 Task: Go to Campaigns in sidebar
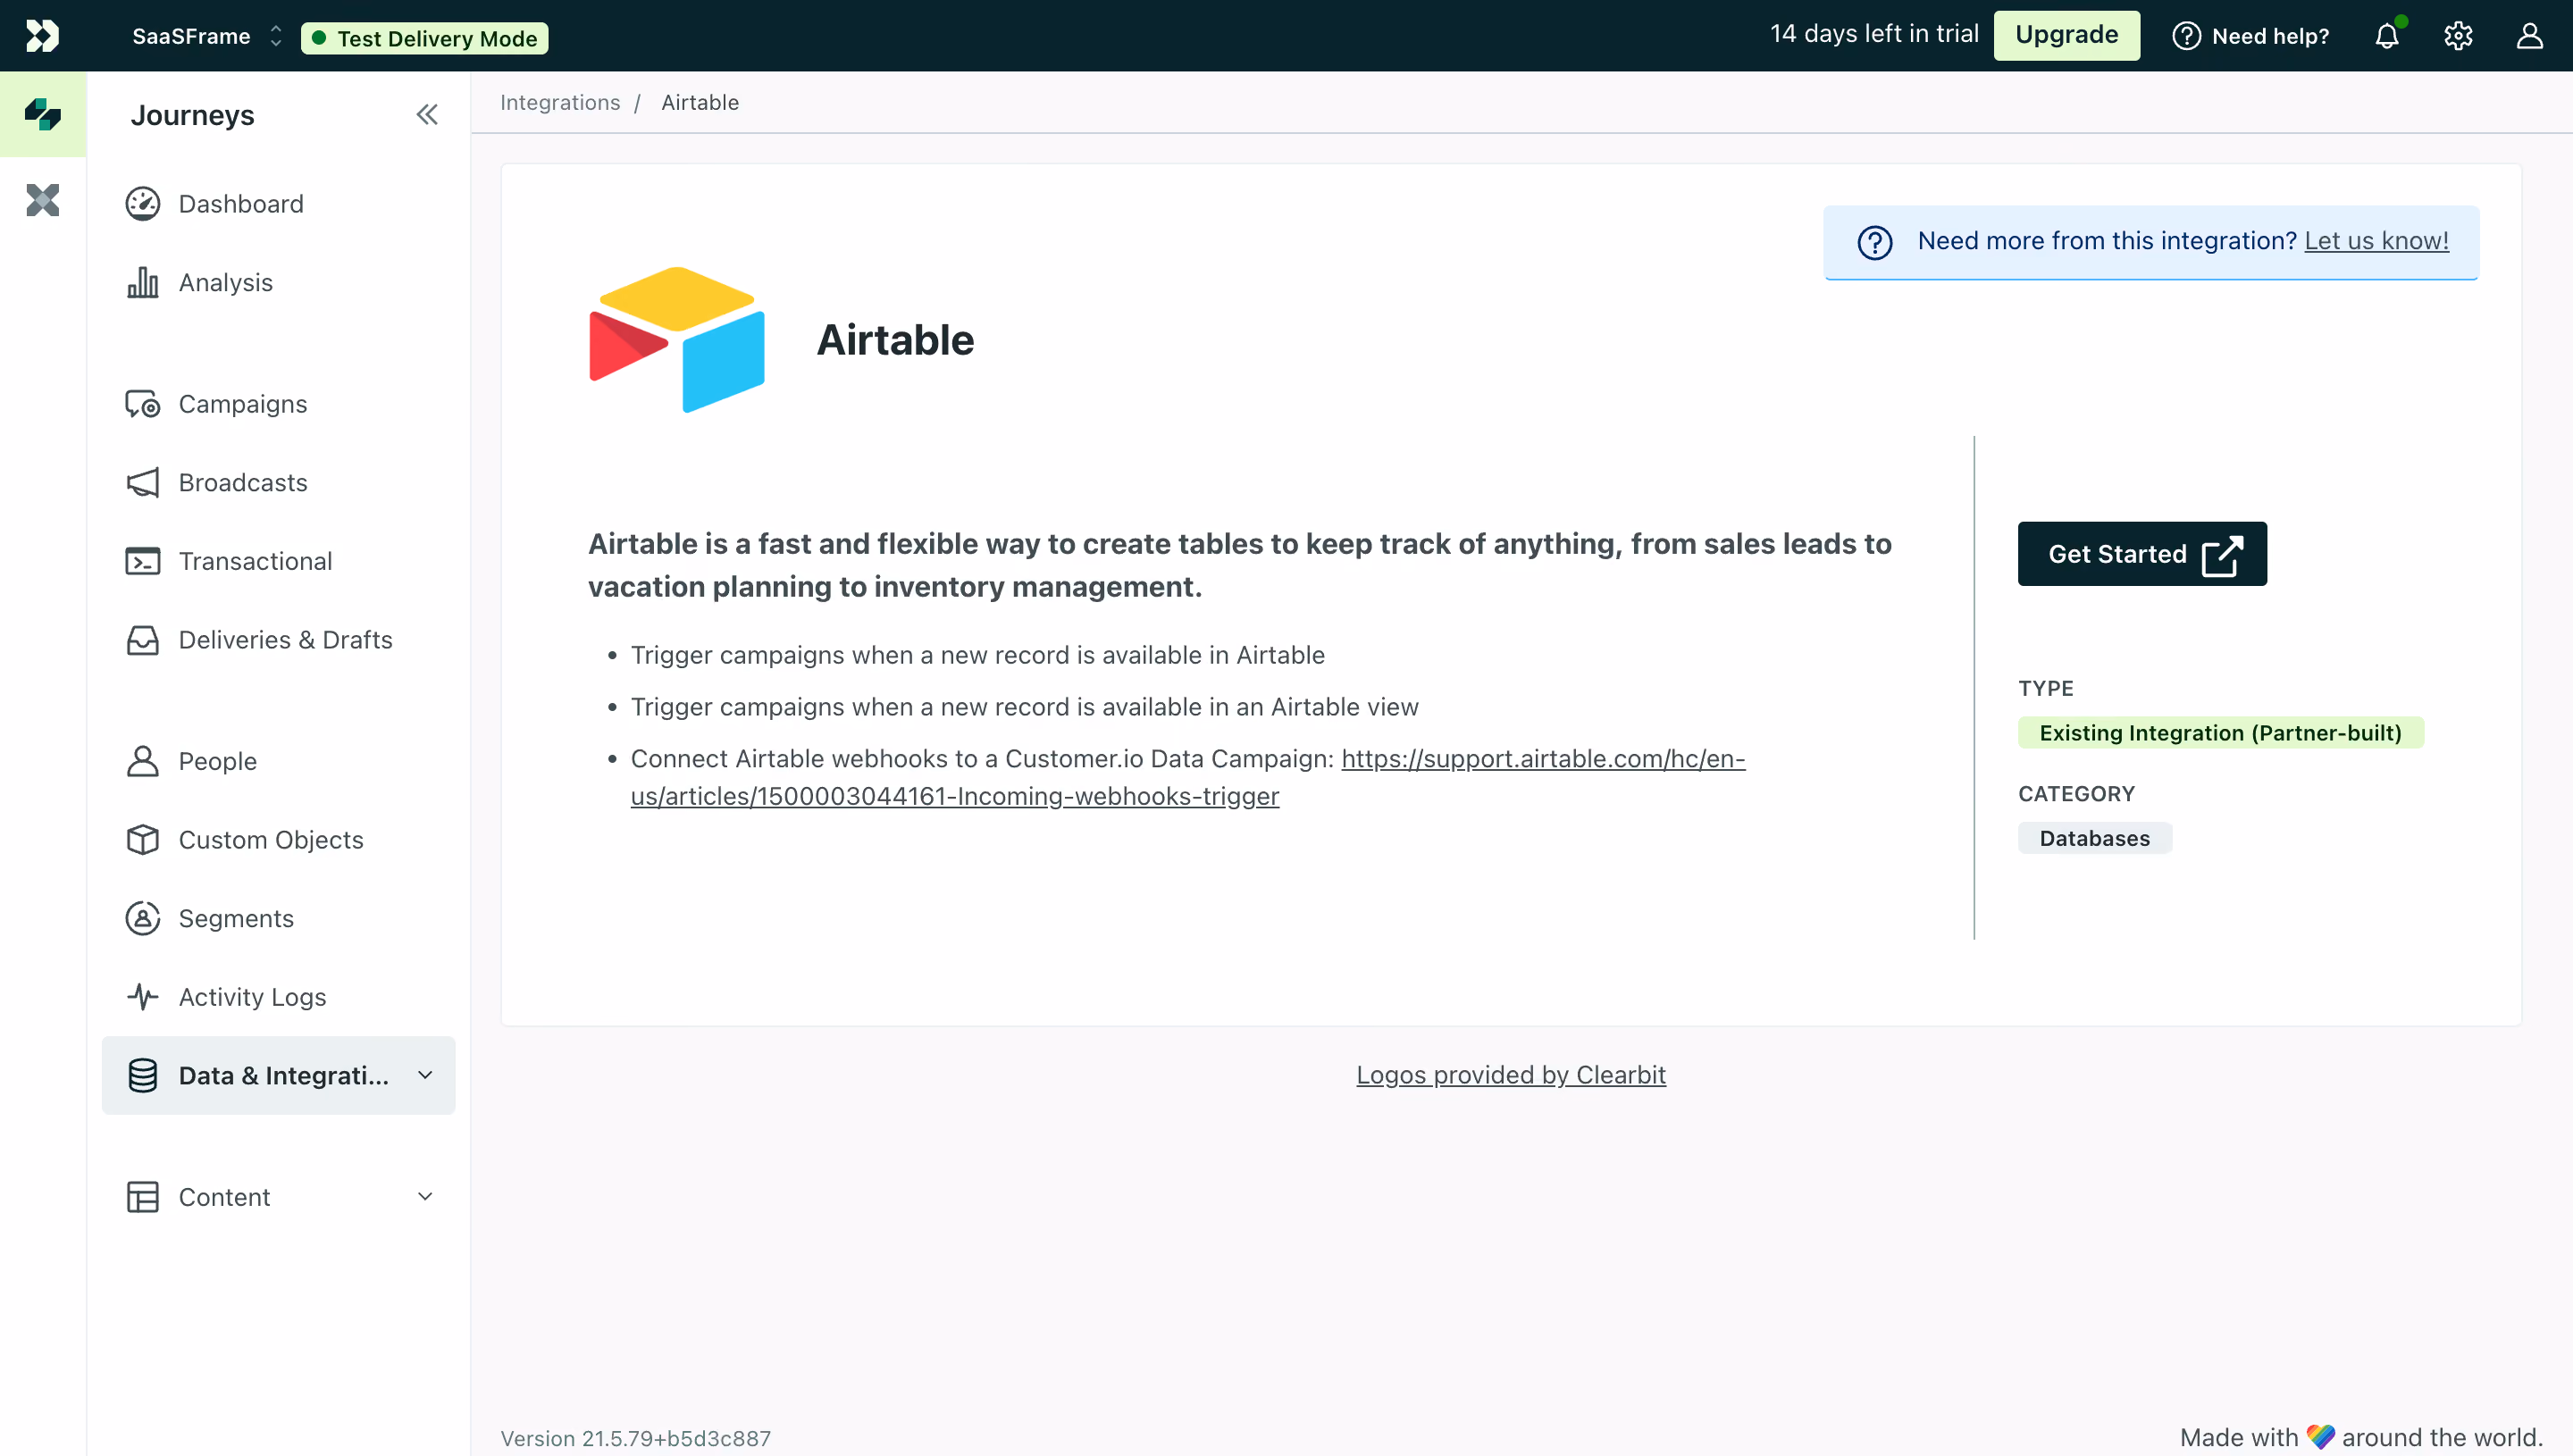(x=278, y=404)
